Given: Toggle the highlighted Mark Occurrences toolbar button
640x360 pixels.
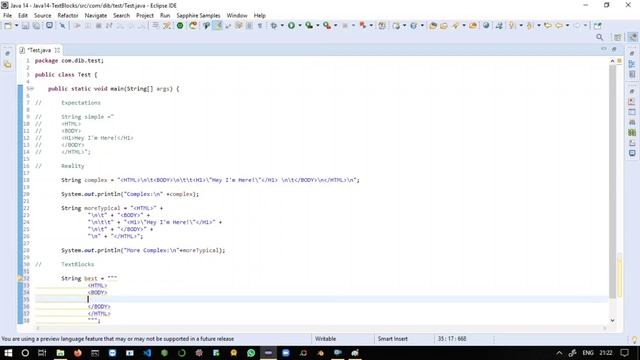Looking at the screenshot, I should click(217, 26).
